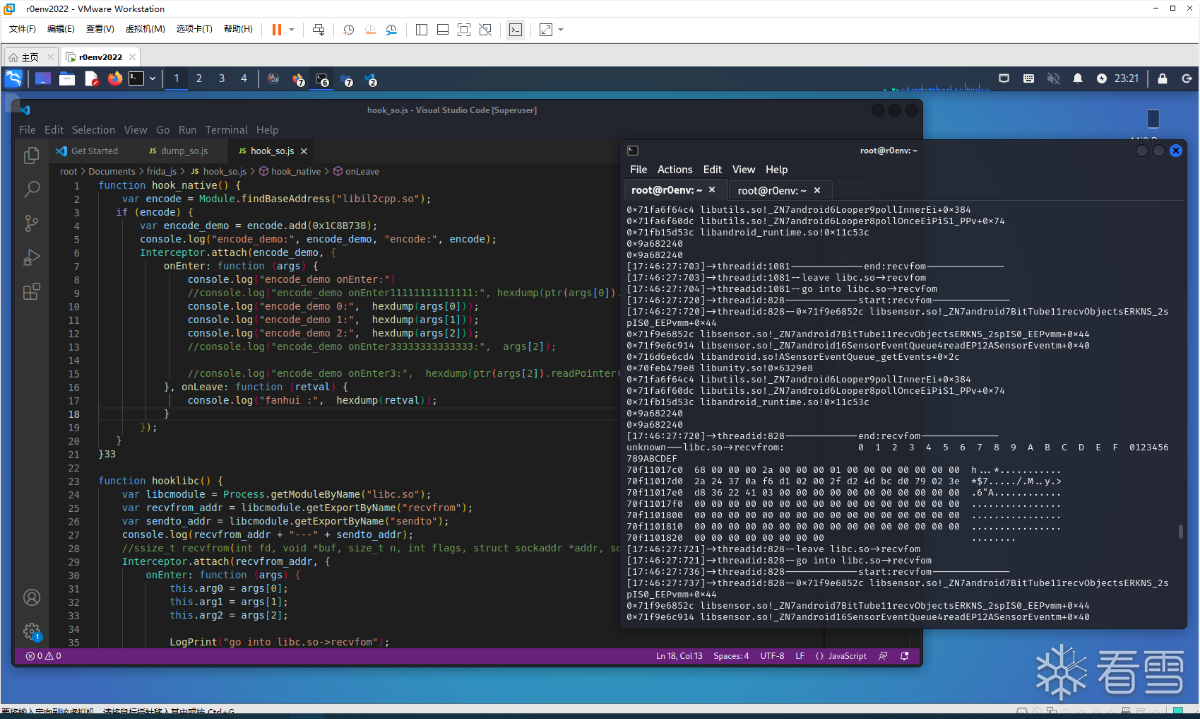Suspend the virtual machine with pause icon
Viewport: 1200px width, 719px height.
(277, 30)
